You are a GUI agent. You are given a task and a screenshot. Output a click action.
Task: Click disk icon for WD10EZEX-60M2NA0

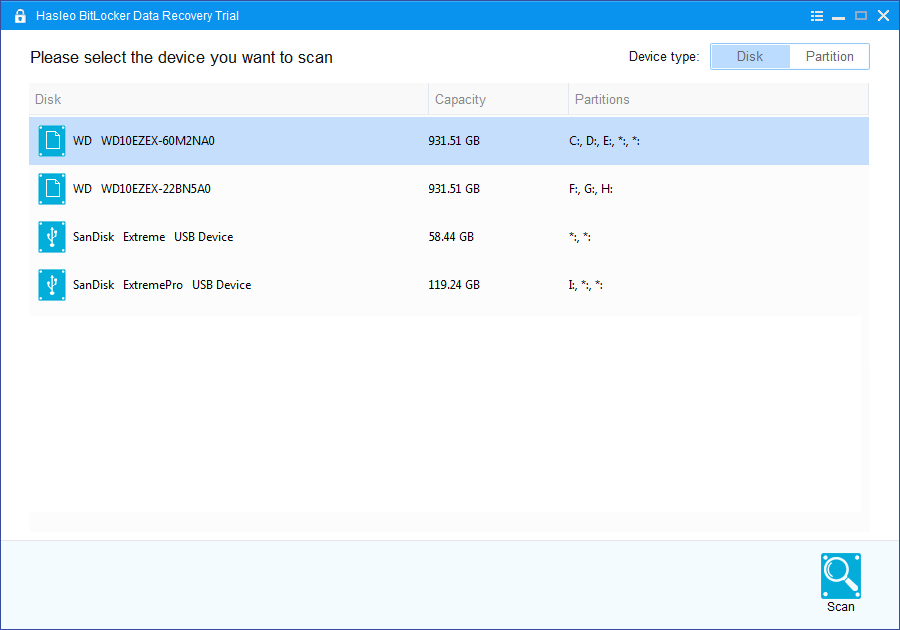tap(52, 141)
